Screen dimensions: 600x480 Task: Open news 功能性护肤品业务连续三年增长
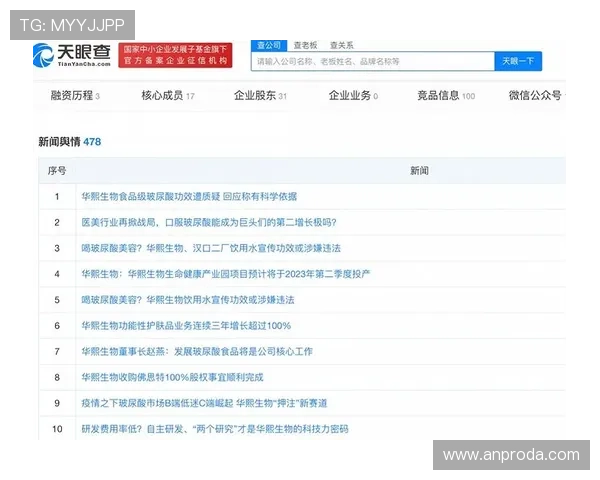[186, 326]
